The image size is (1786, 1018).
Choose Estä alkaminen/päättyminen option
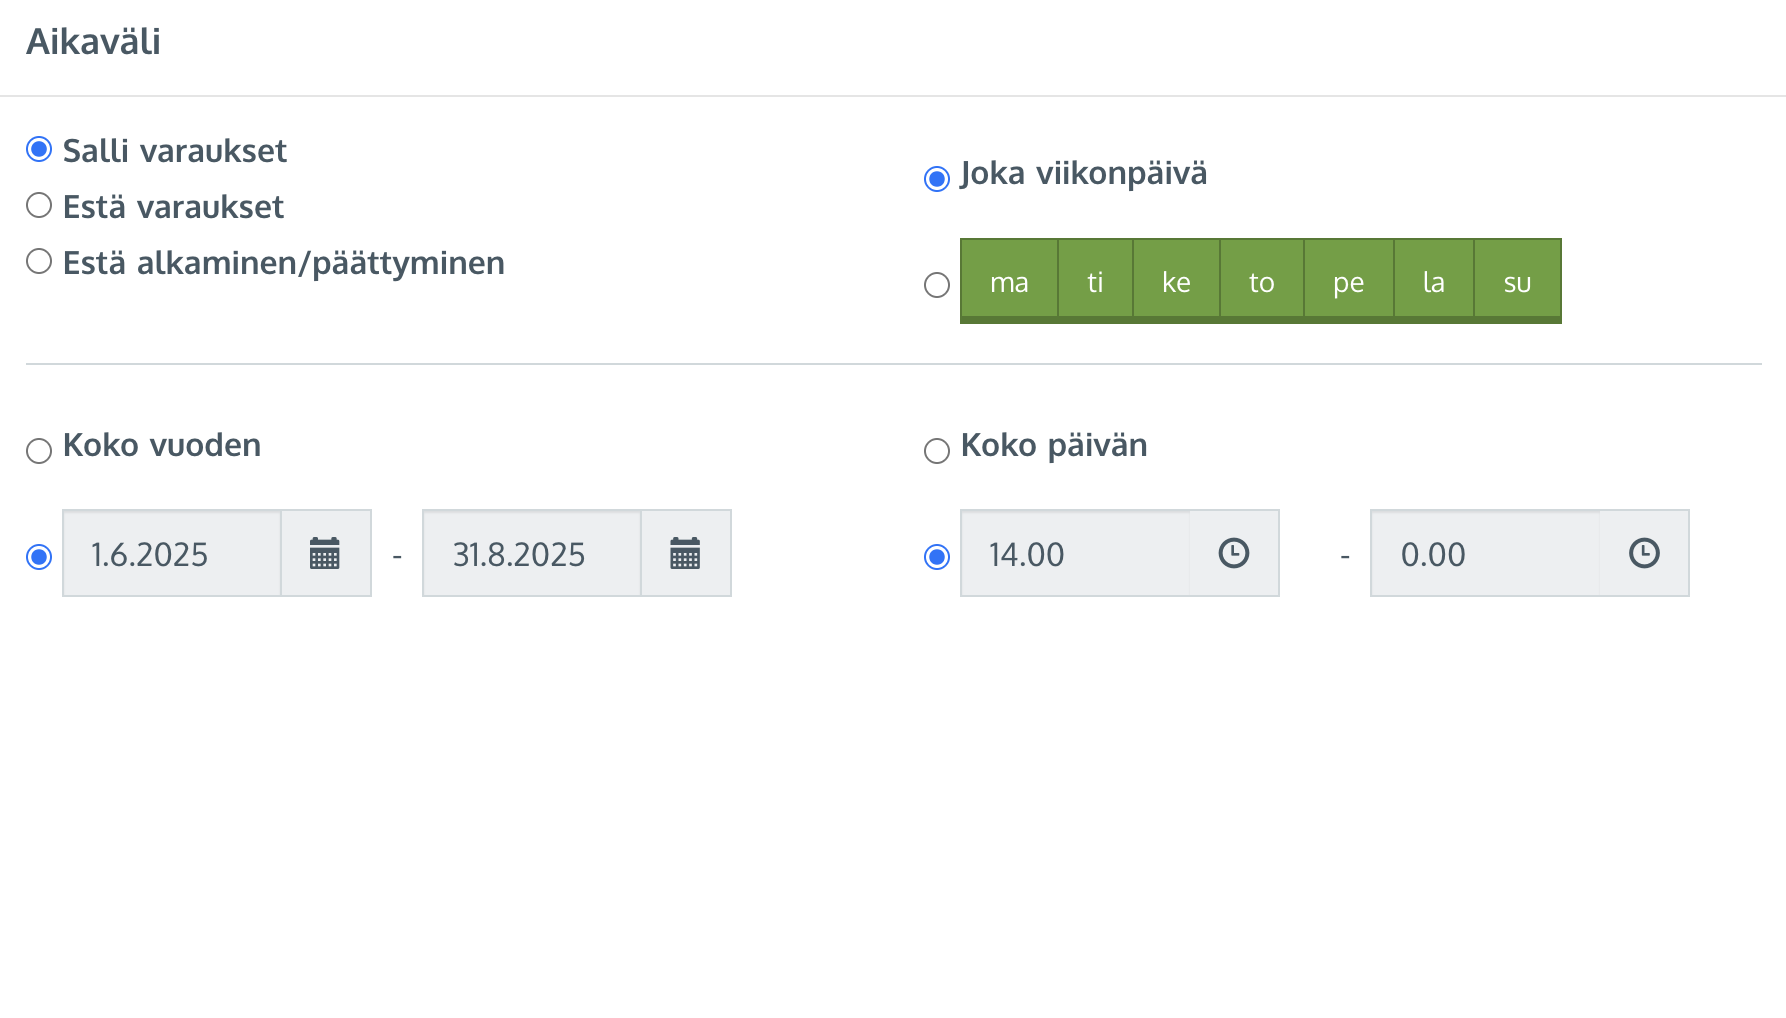click(39, 262)
